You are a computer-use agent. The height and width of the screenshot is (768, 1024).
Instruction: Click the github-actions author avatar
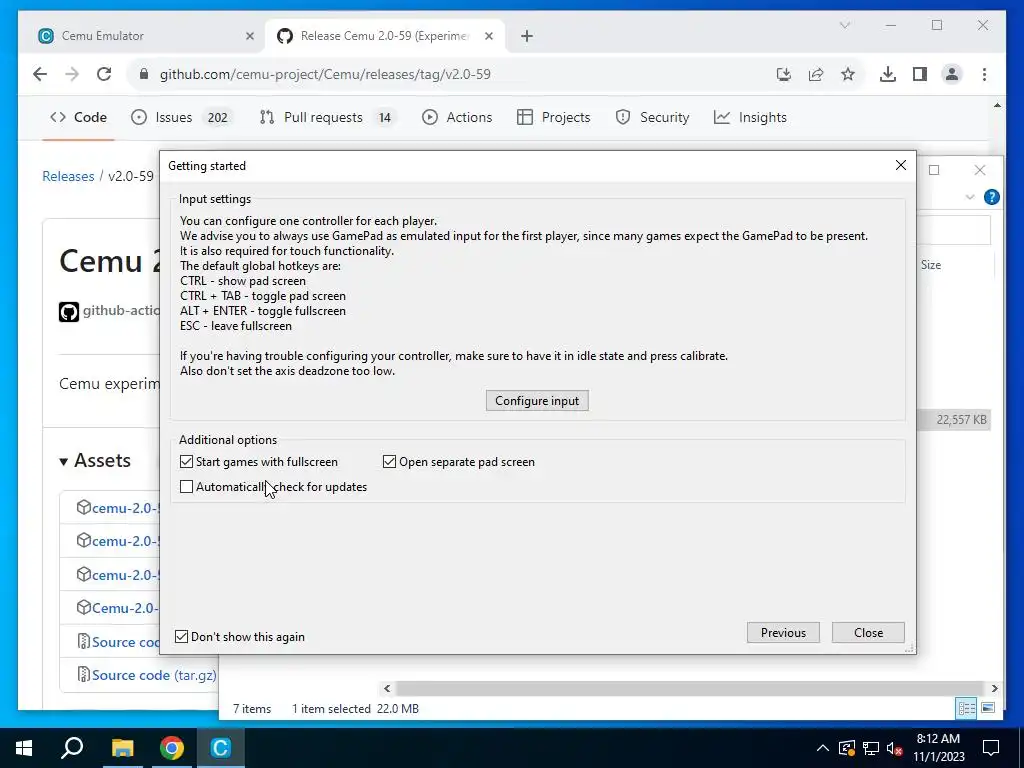(69, 312)
